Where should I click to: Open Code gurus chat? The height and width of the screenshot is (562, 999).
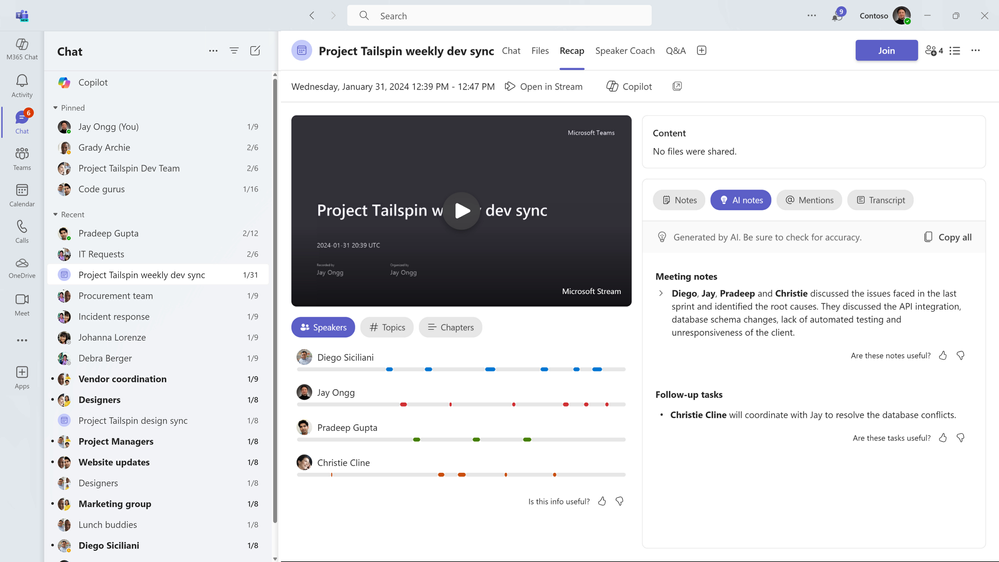158,189
